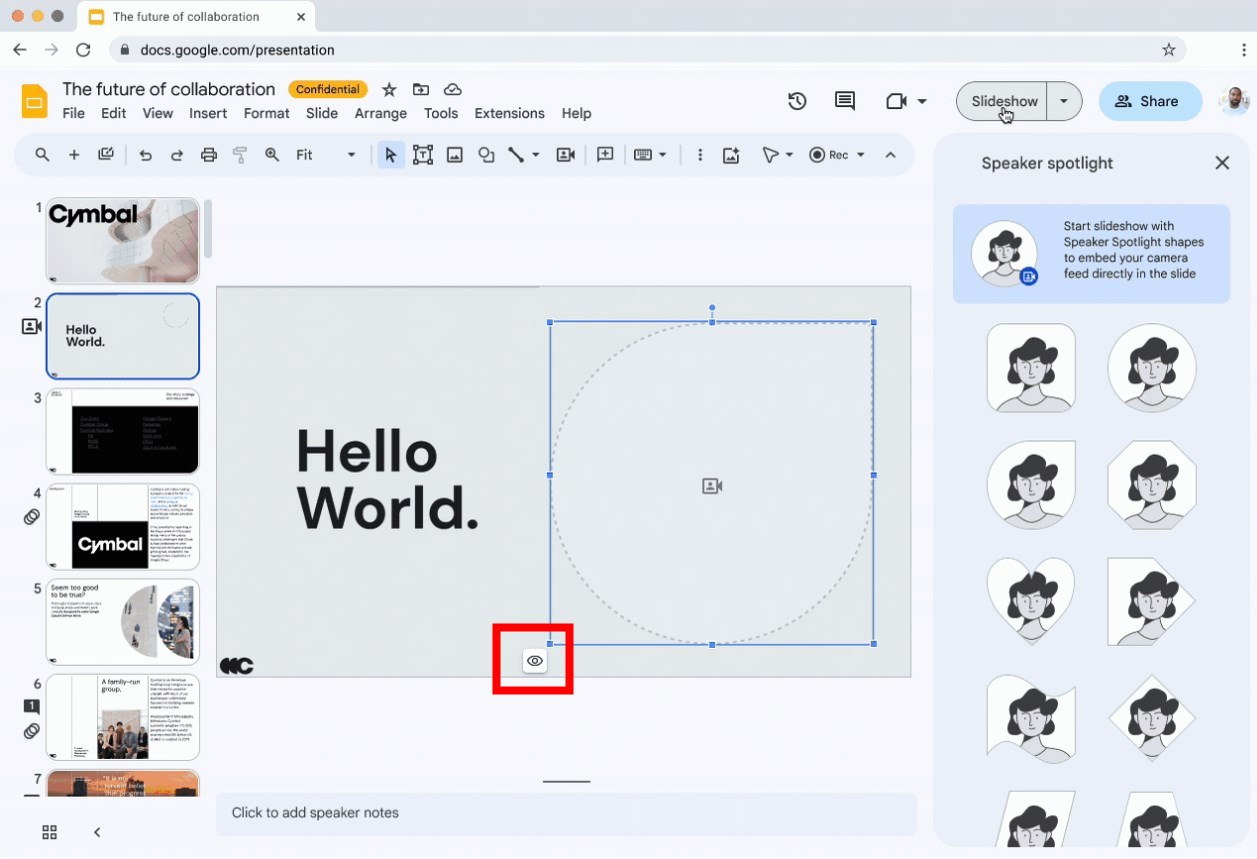
Task: Select the line tool
Action: click(x=516, y=155)
